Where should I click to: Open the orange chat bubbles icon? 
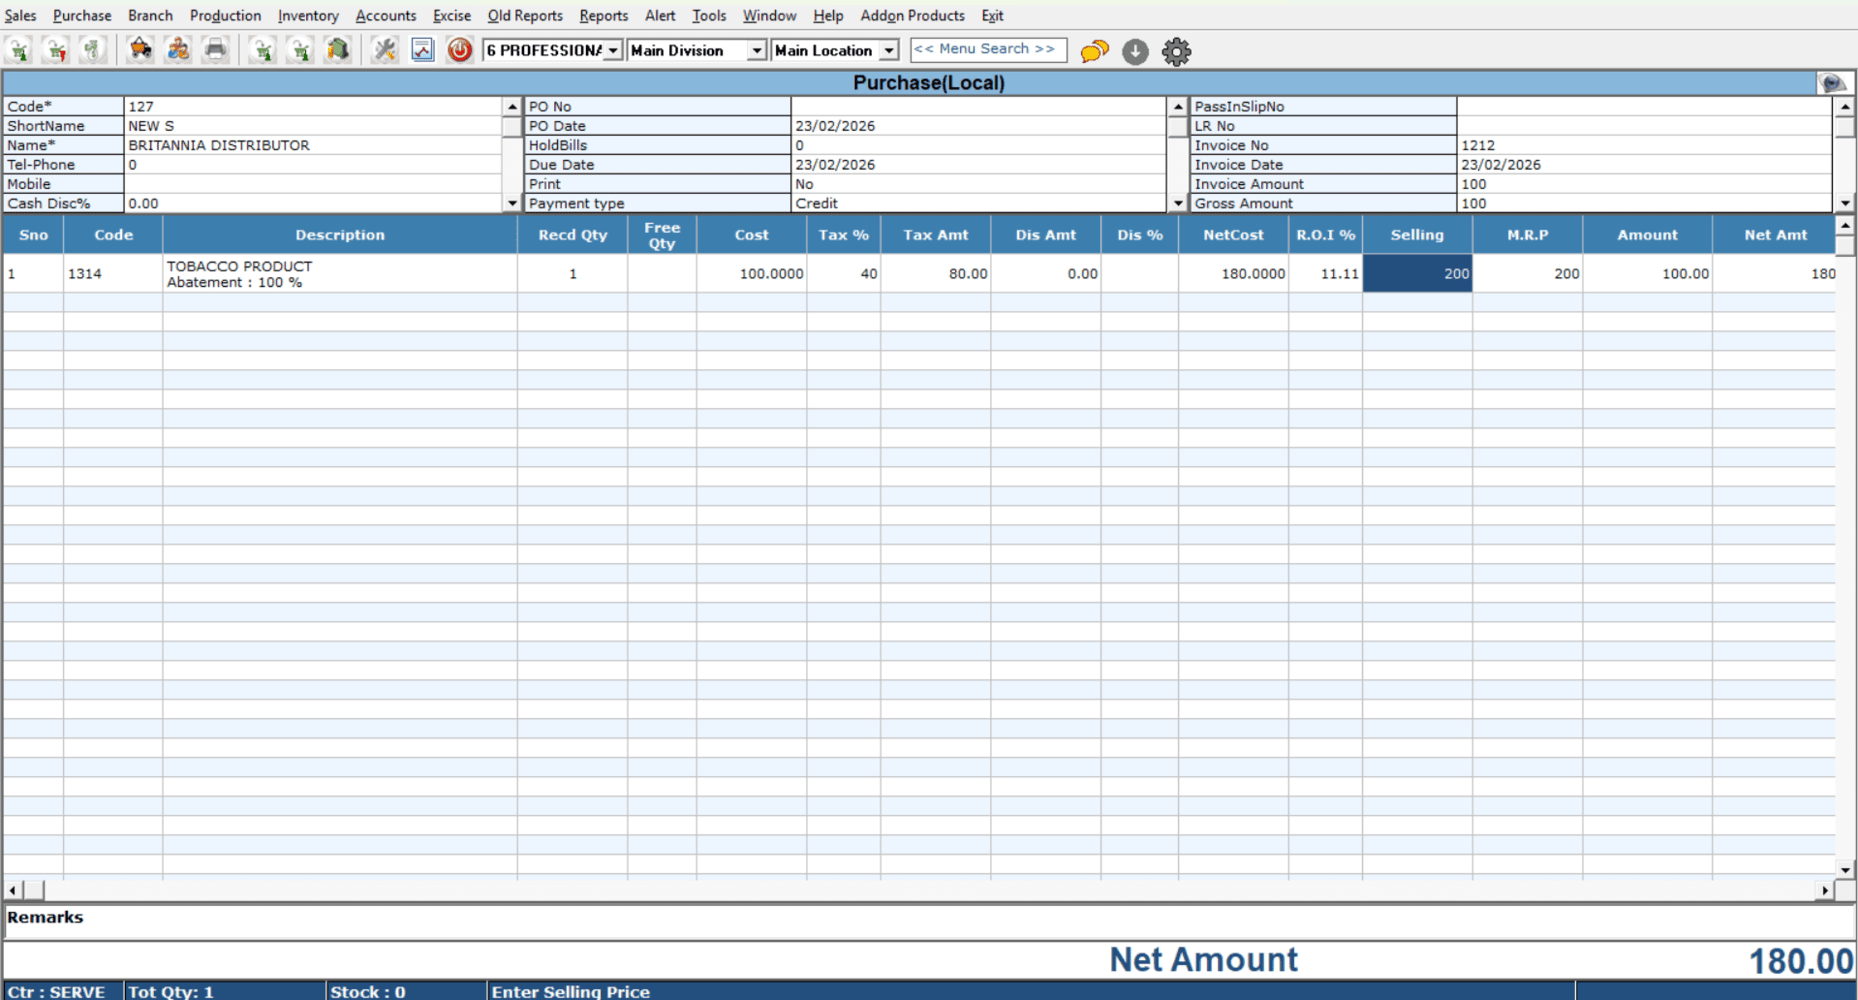(x=1095, y=51)
